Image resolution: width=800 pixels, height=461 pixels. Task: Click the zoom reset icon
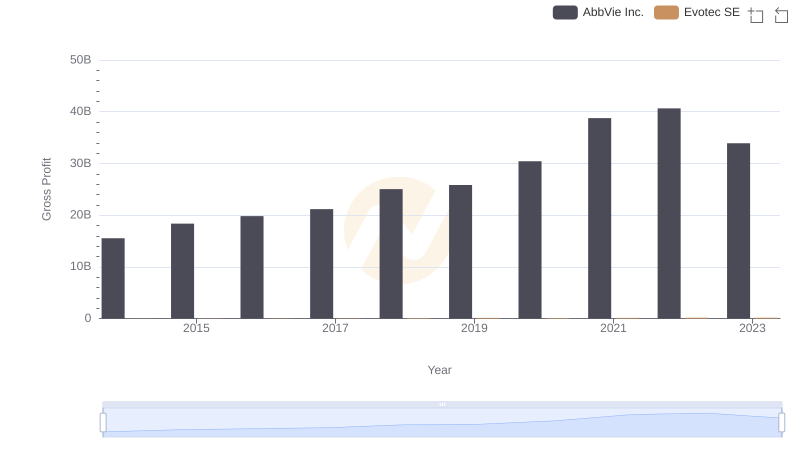coord(781,15)
